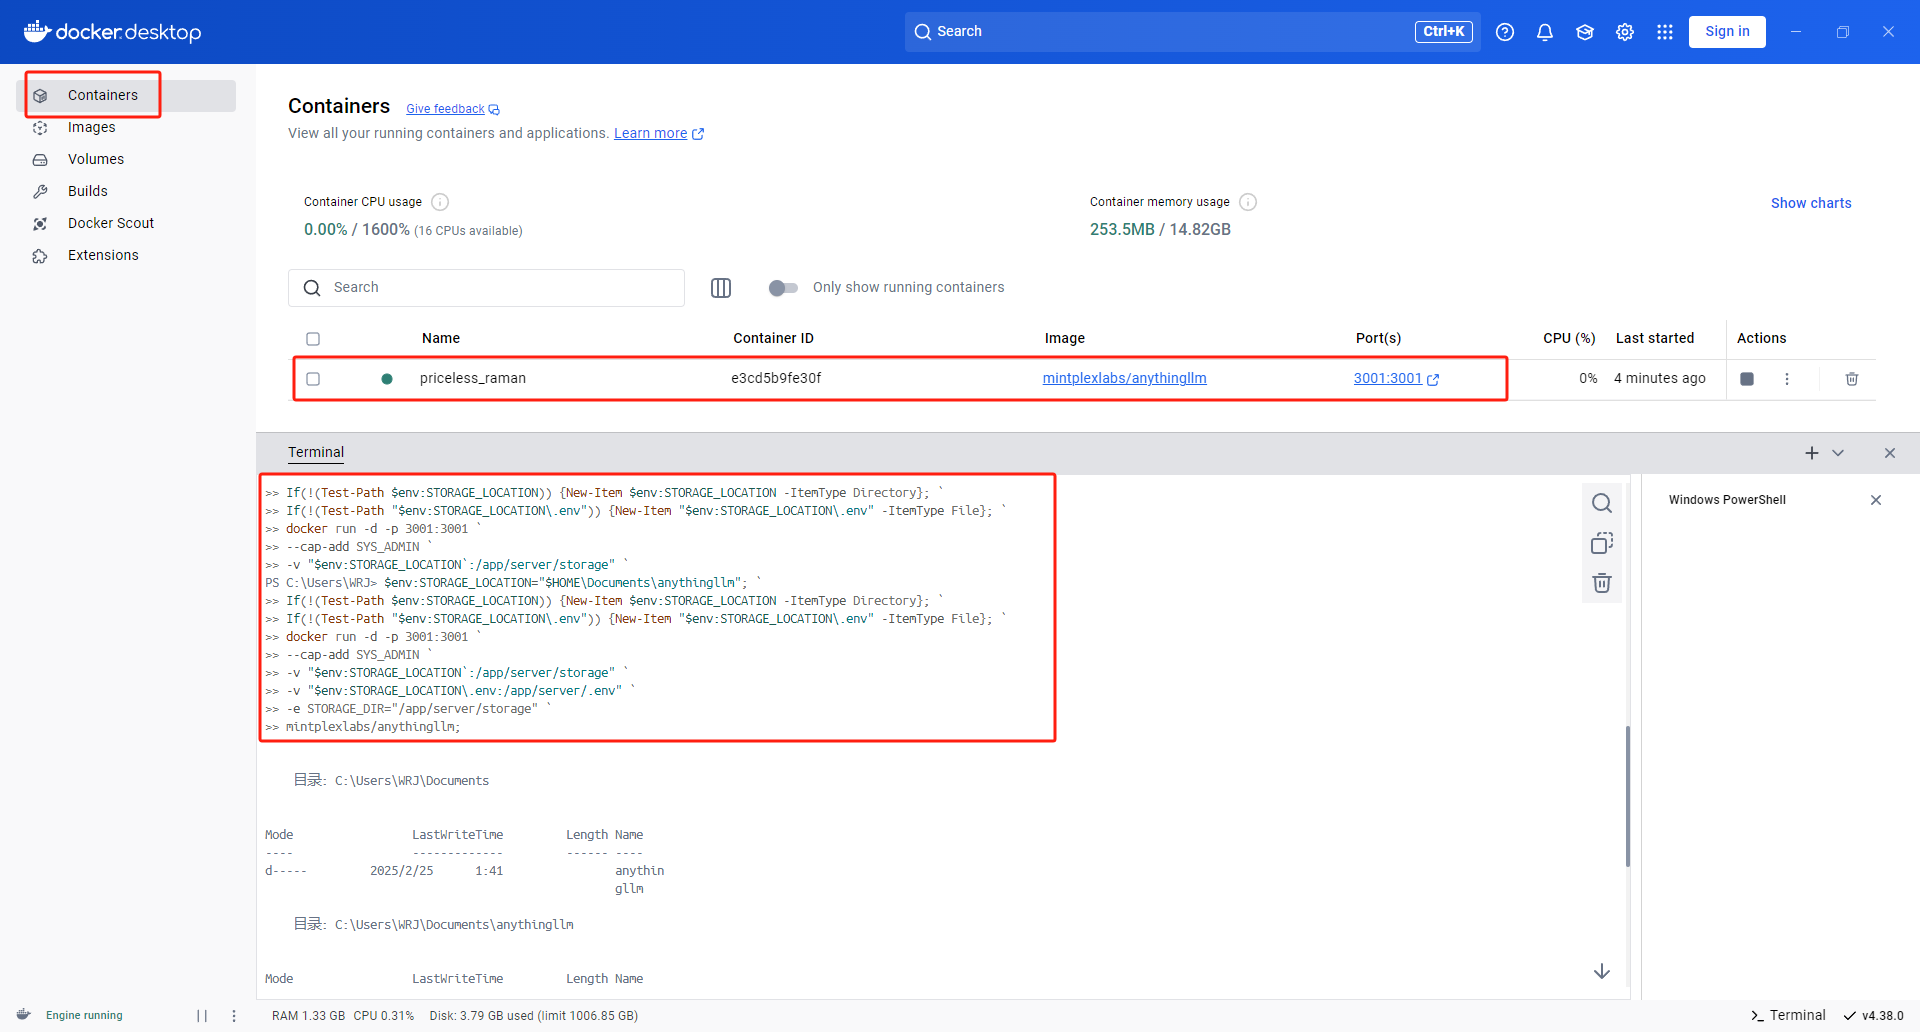1920x1032 pixels.
Task: Delete the priceless_raman container
Action: (1852, 379)
